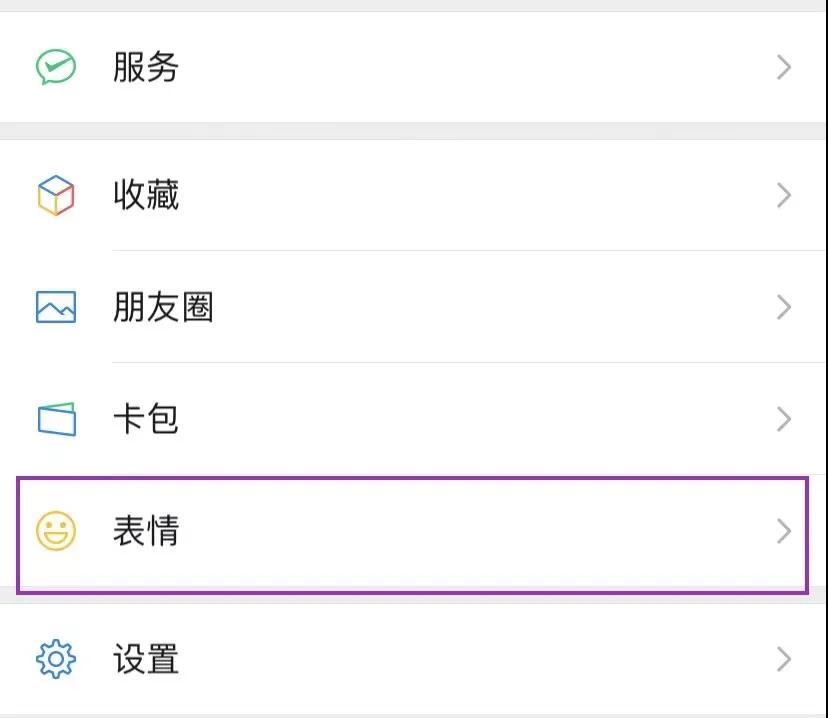Select the 收藏 text label
Viewport: 828px width, 718px height.
tap(146, 195)
